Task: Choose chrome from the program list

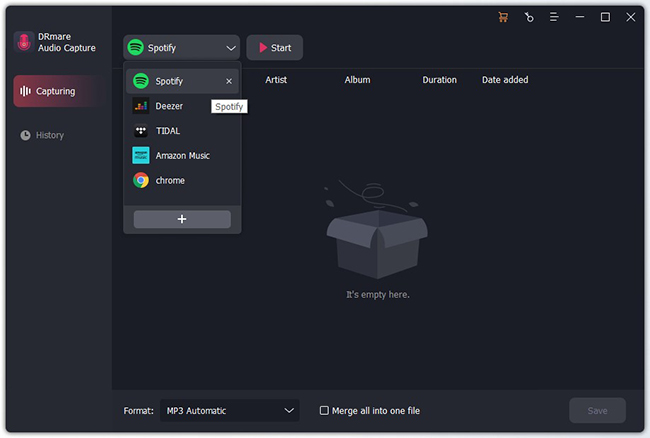Action: pyautogui.click(x=182, y=180)
